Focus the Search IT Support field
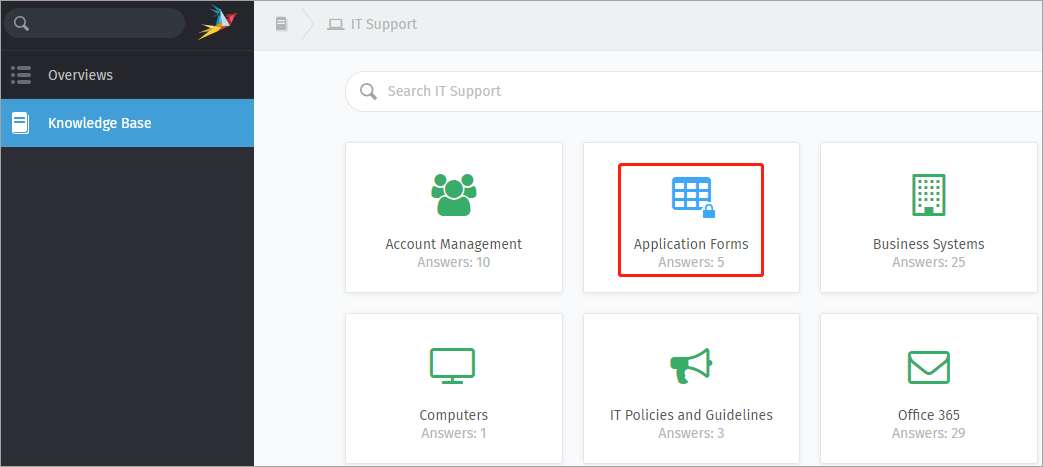This screenshot has width=1043, height=467. (x=694, y=91)
